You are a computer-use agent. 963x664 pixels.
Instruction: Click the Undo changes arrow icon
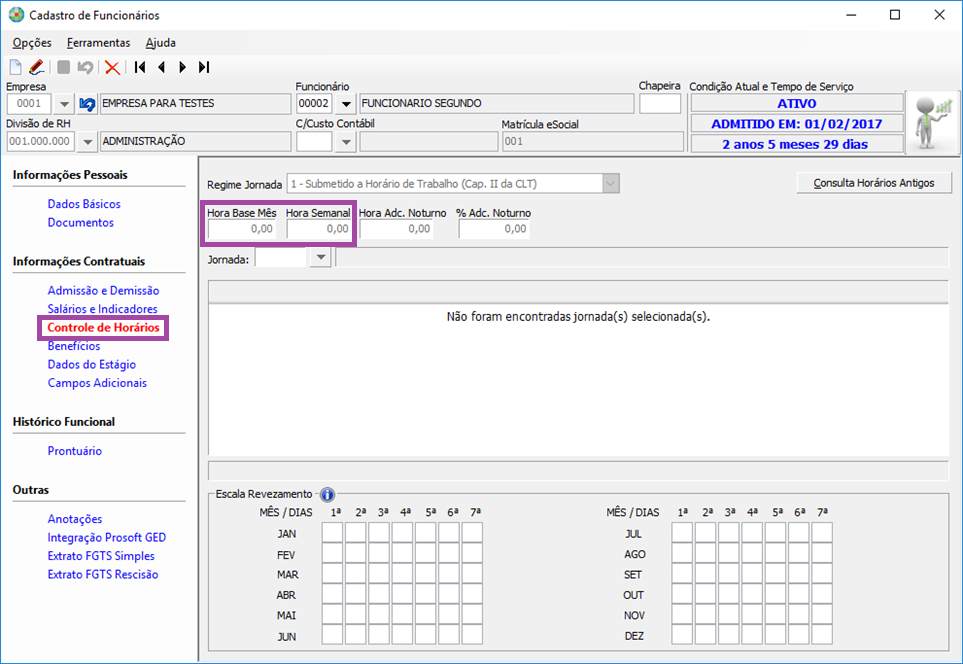pos(85,67)
